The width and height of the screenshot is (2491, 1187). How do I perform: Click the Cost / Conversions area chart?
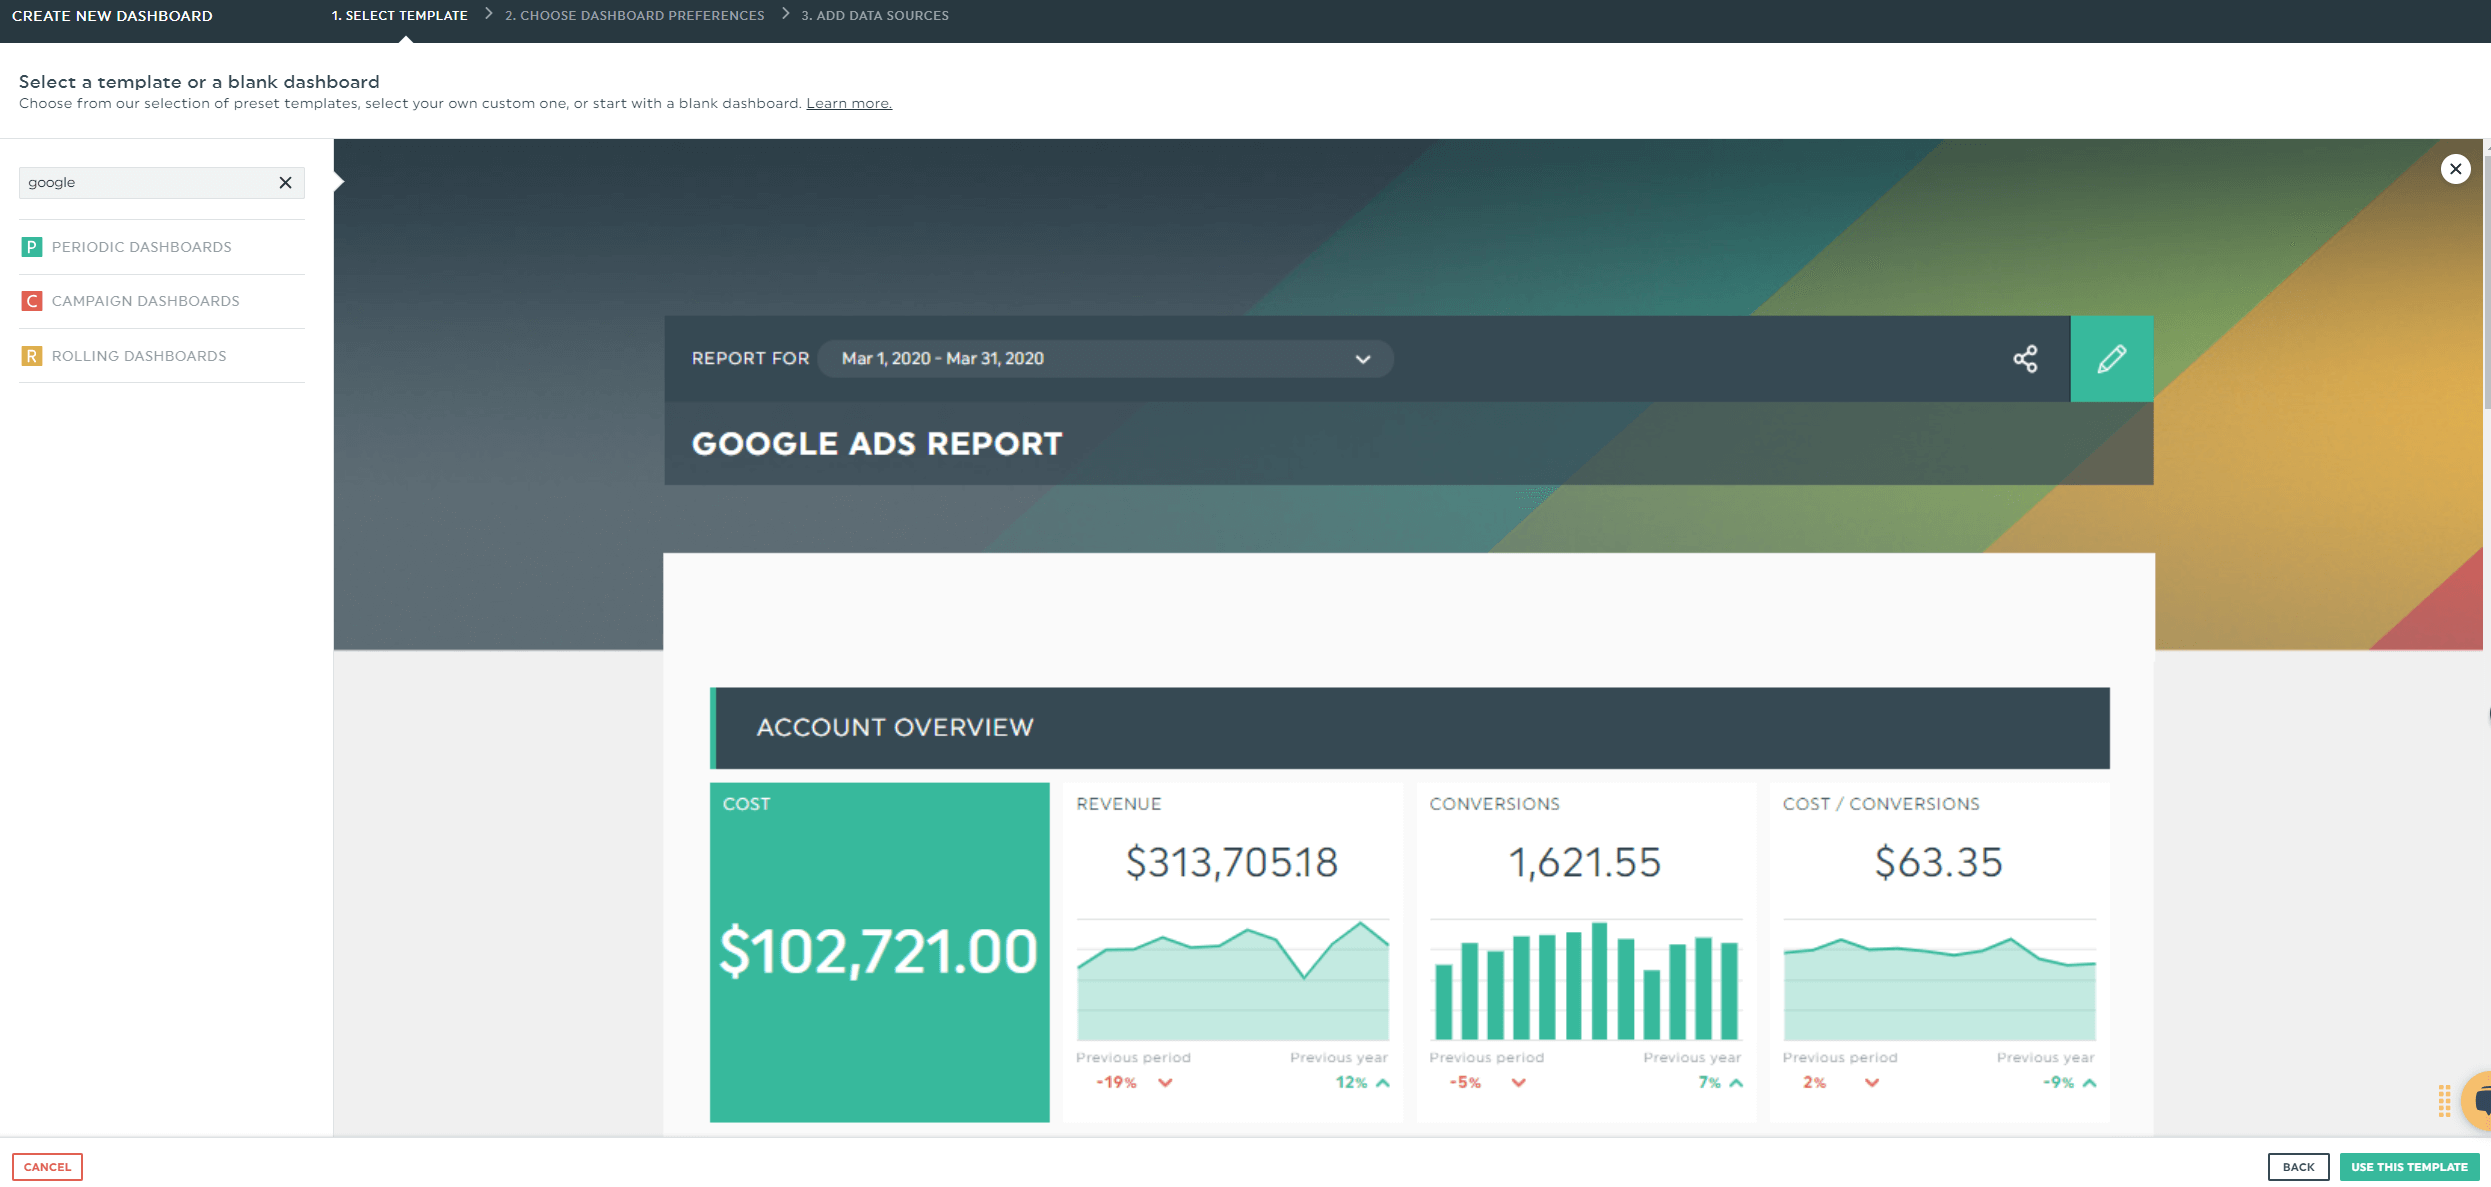tap(1939, 980)
